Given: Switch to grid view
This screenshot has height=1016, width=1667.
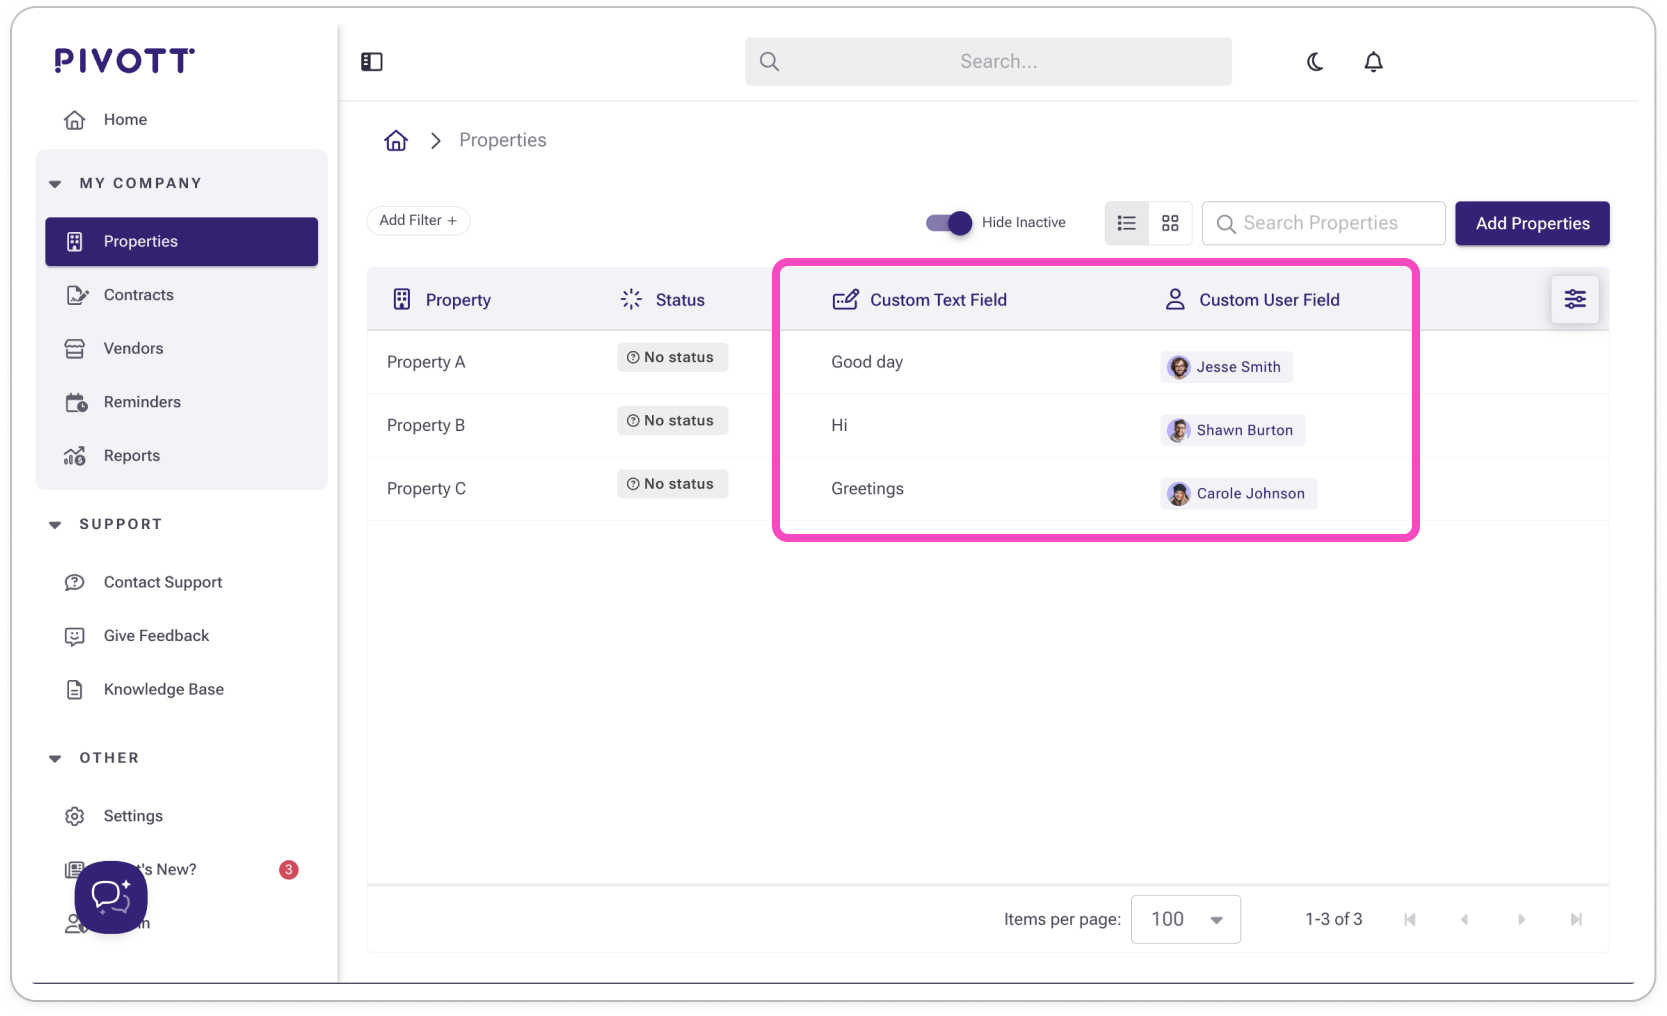Looking at the screenshot, I should tap(1170, 223).
